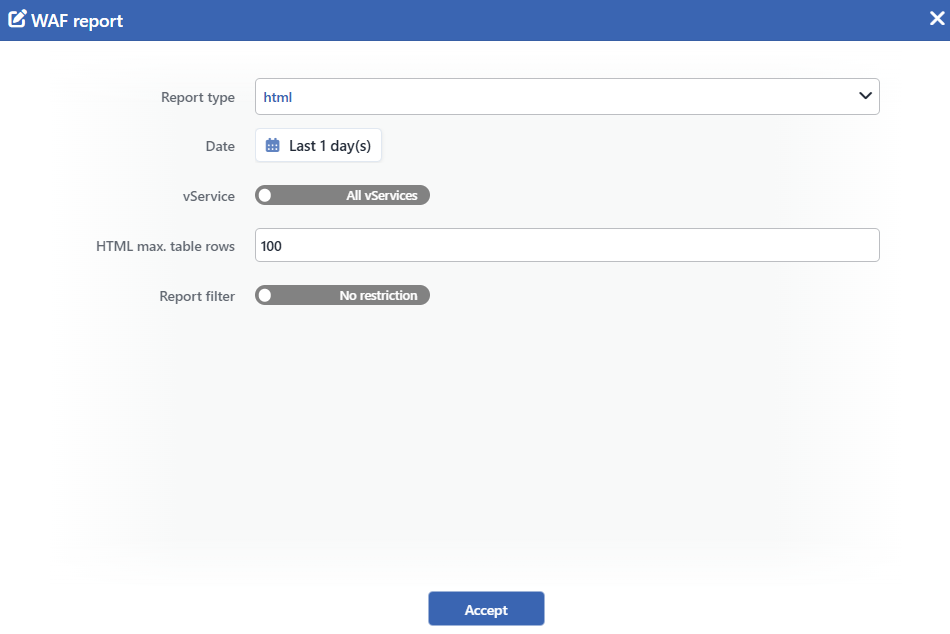Viewport: 950px width, 634px height.
Task: Click the vService label
Action: click(208, 196)
